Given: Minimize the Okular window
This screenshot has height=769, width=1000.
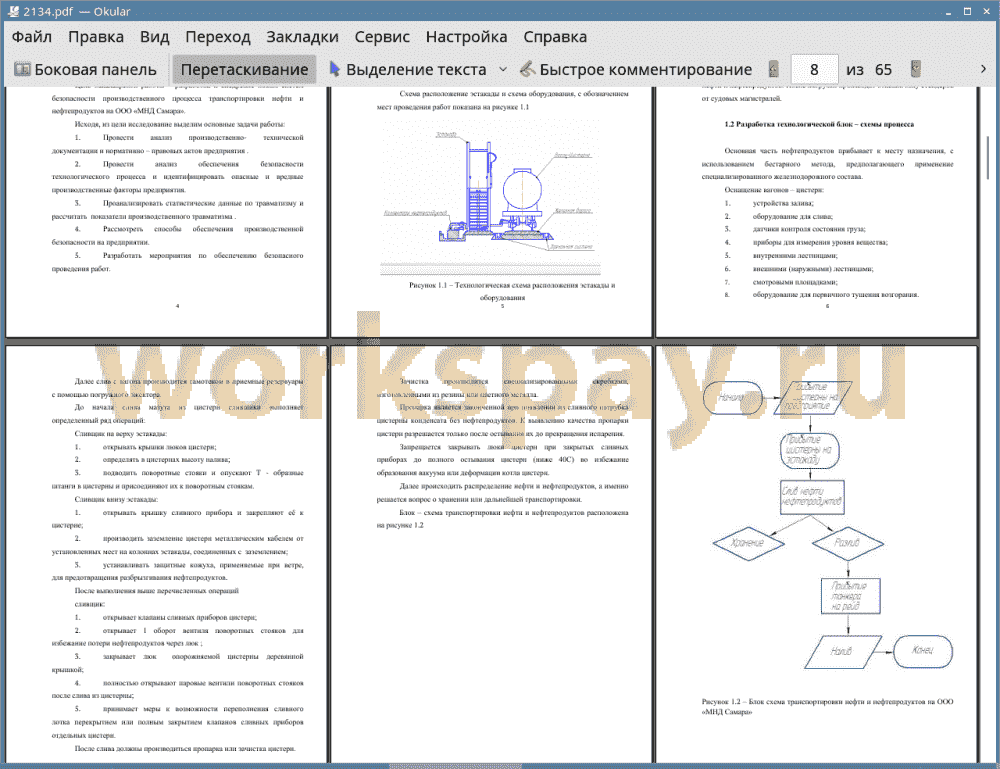Looking at the screenshot, I should 948,11.
